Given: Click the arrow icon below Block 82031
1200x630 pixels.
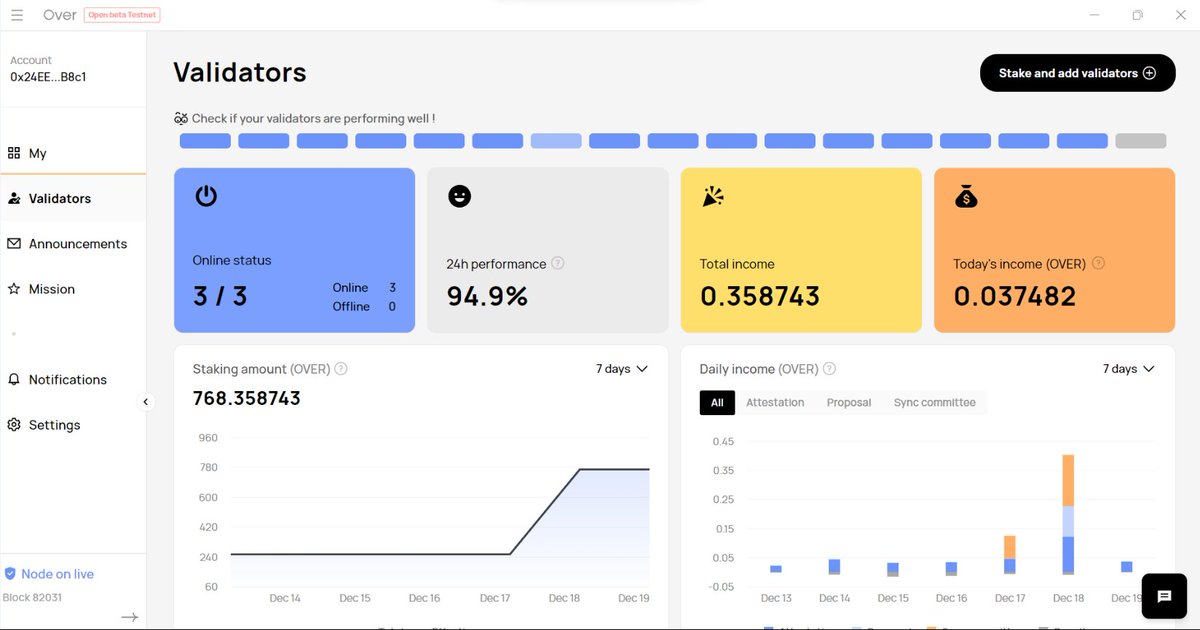Looking at the screenshot, I should point(129,617).
